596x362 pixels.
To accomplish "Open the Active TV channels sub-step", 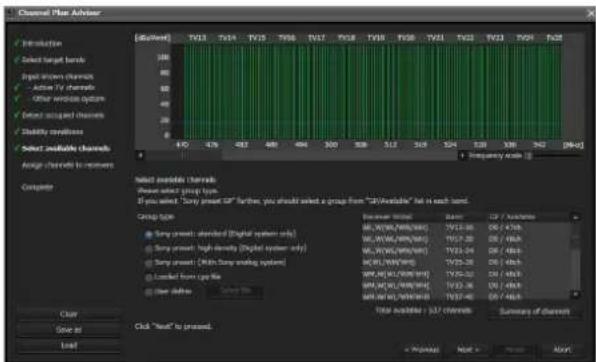I will click(63, 87).
